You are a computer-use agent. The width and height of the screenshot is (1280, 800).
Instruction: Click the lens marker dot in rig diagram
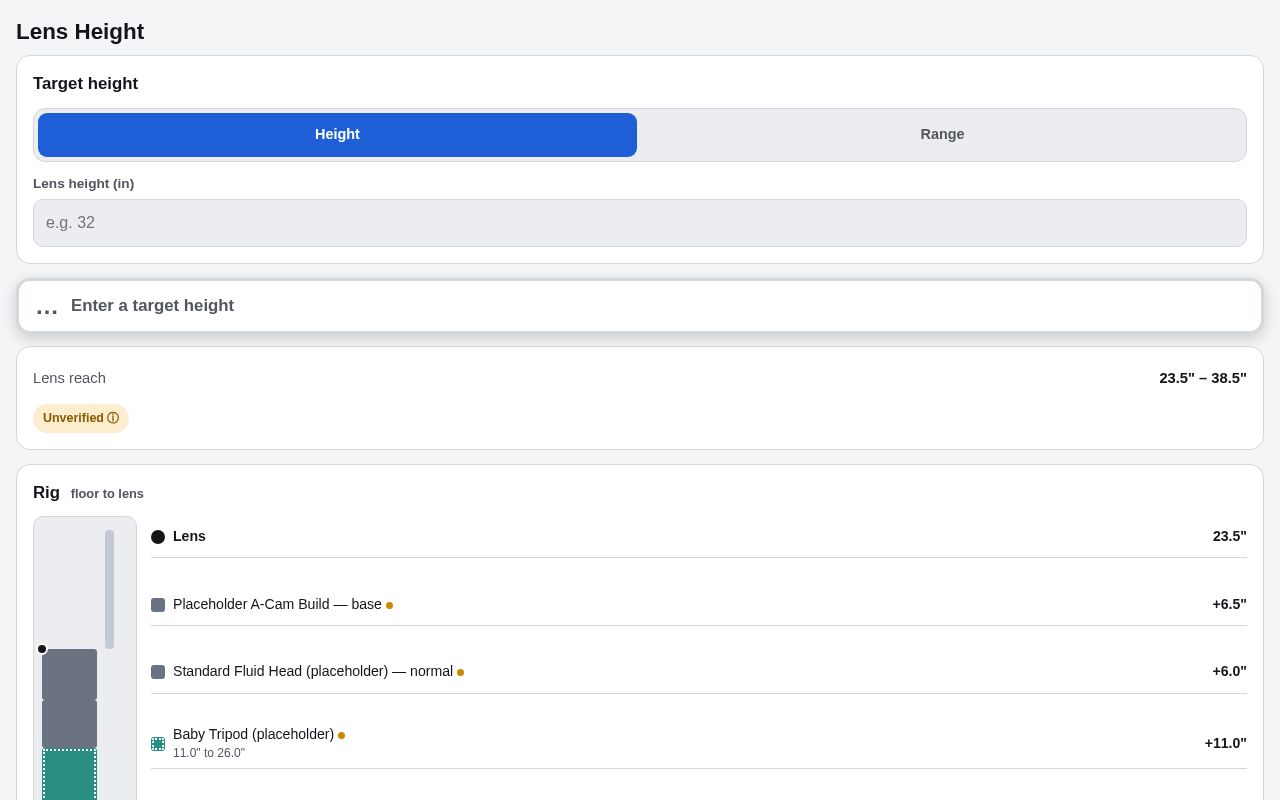tap(42, 649)
